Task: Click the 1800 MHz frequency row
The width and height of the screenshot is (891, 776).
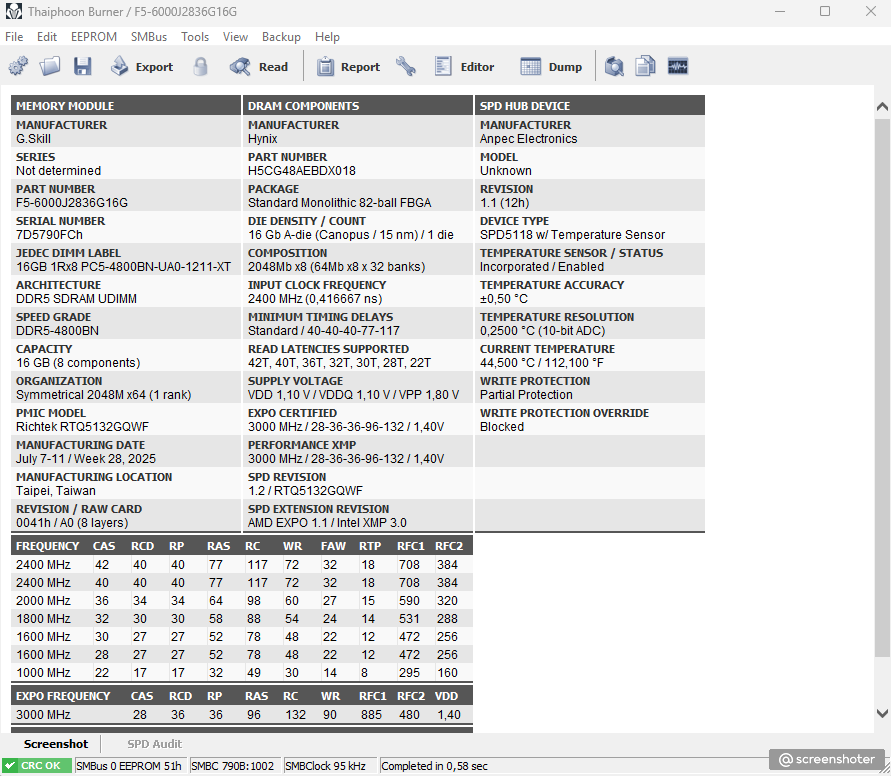Action: point(242,619)
